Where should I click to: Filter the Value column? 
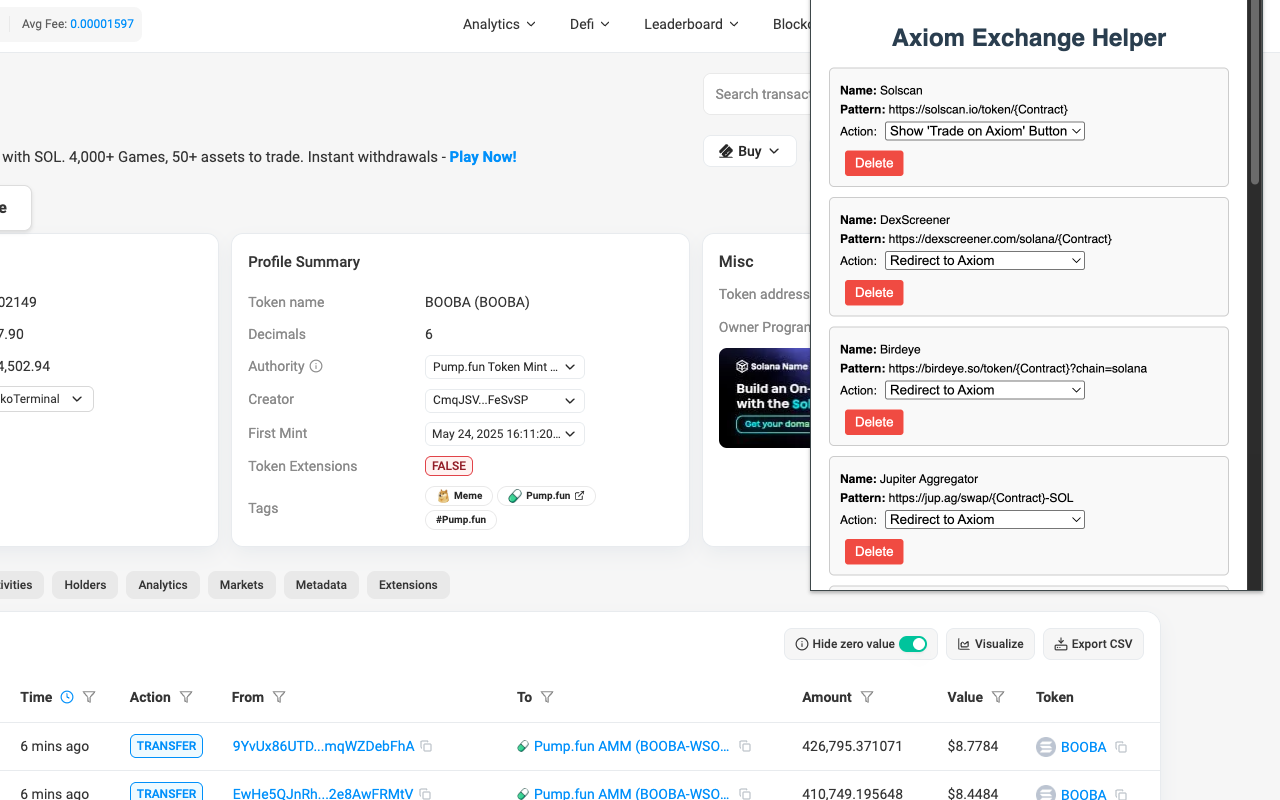(998, 697)
